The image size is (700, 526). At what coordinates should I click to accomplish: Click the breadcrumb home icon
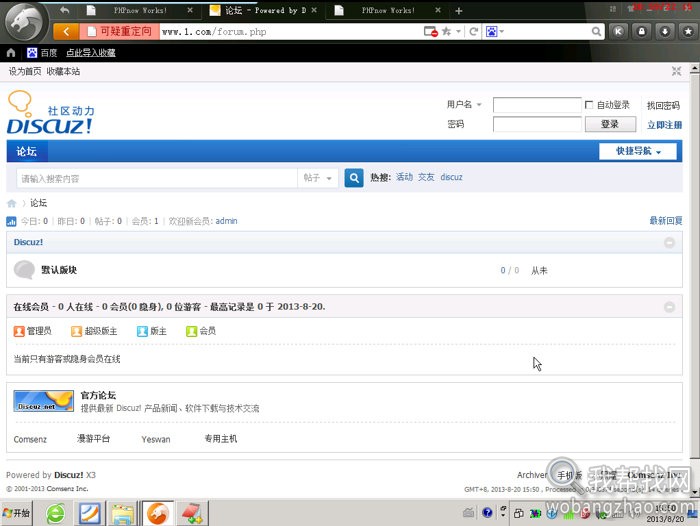[12, 204]
